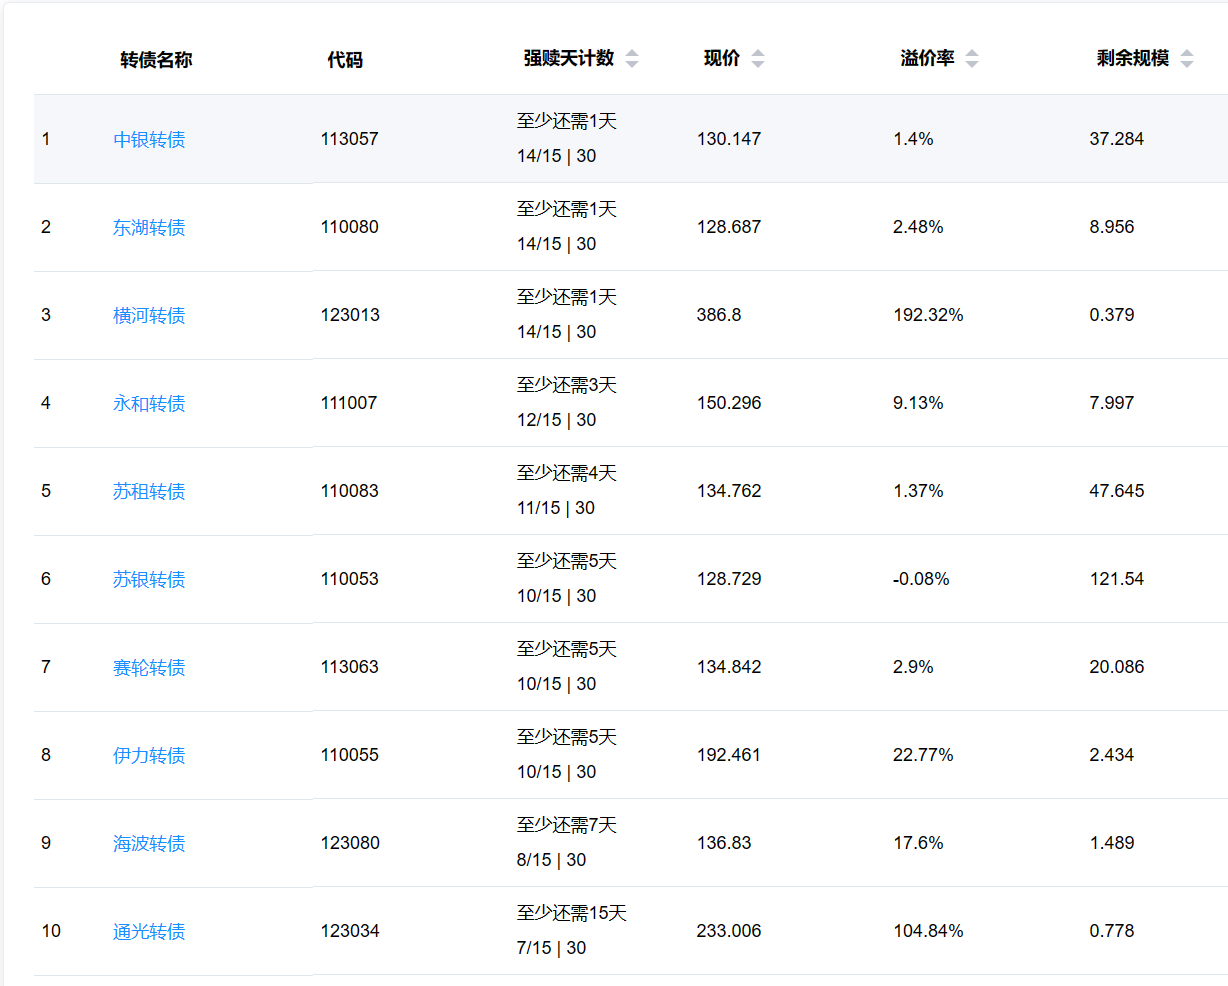Sort table by 溢价率 sort icon
The image size is (1228, 986).
pyautogui.click(x=971, y=59)
